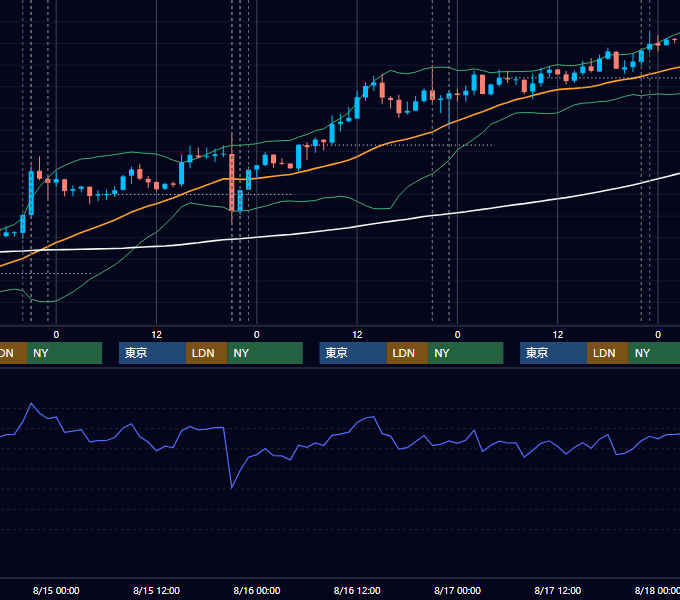Click the hour label 0 above 8/17 00:00
Screen dimensions: 680x600
point(457,335)
